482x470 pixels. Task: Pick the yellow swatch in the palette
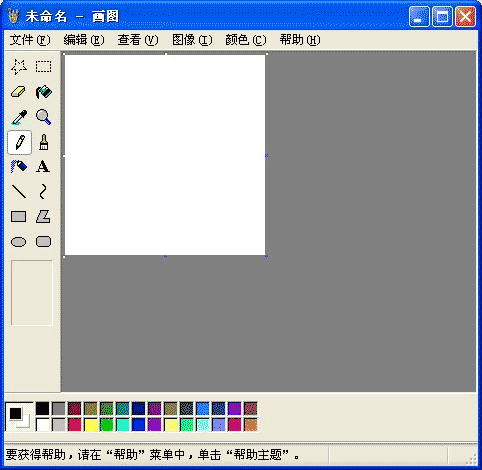(91, 425)
